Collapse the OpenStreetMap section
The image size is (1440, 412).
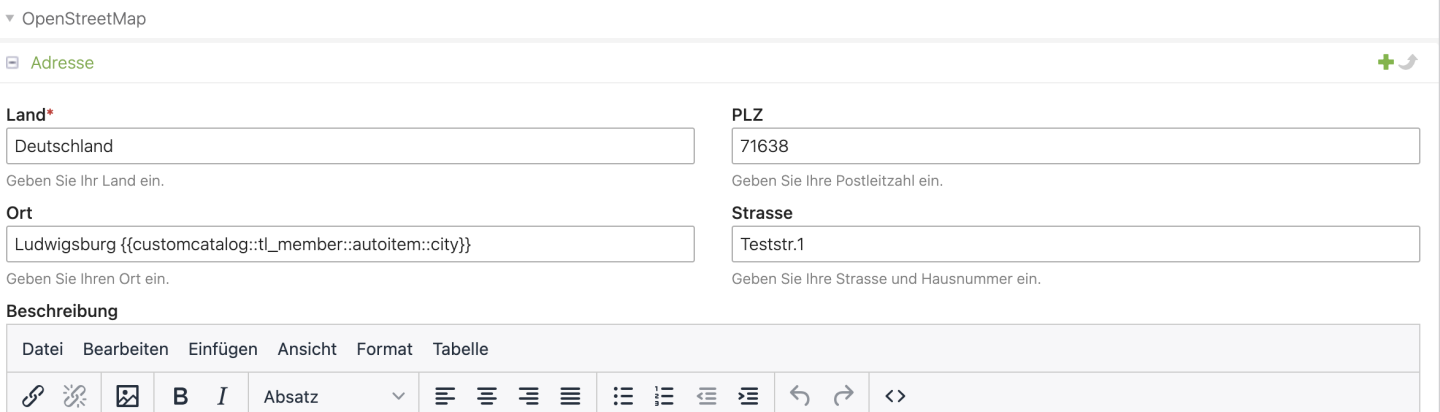pos(9,18)
